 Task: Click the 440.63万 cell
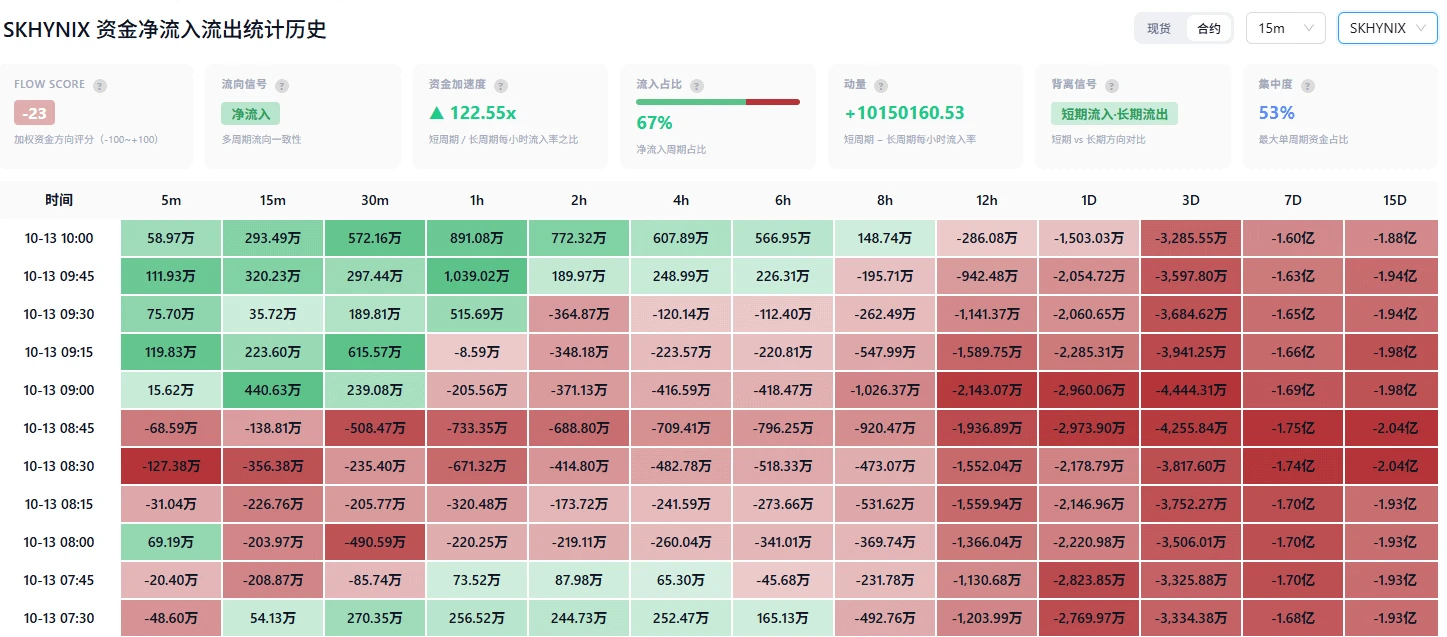(273, 390)
